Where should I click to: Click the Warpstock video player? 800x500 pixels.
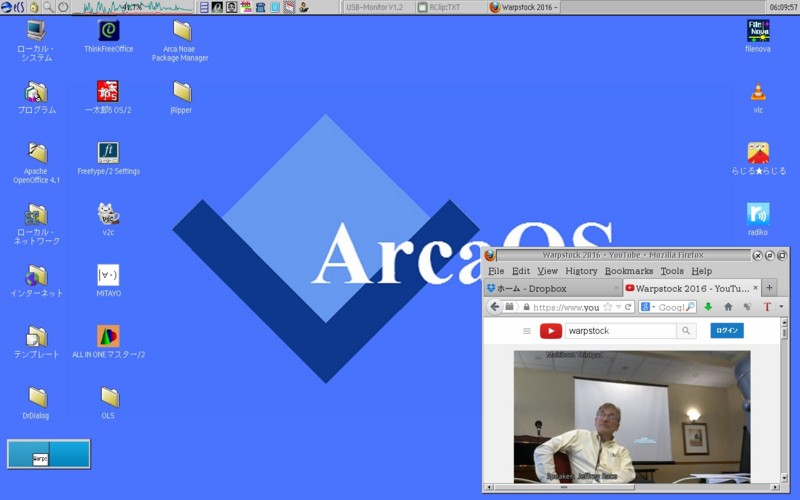pyautogui.click(x=632, y=416)
